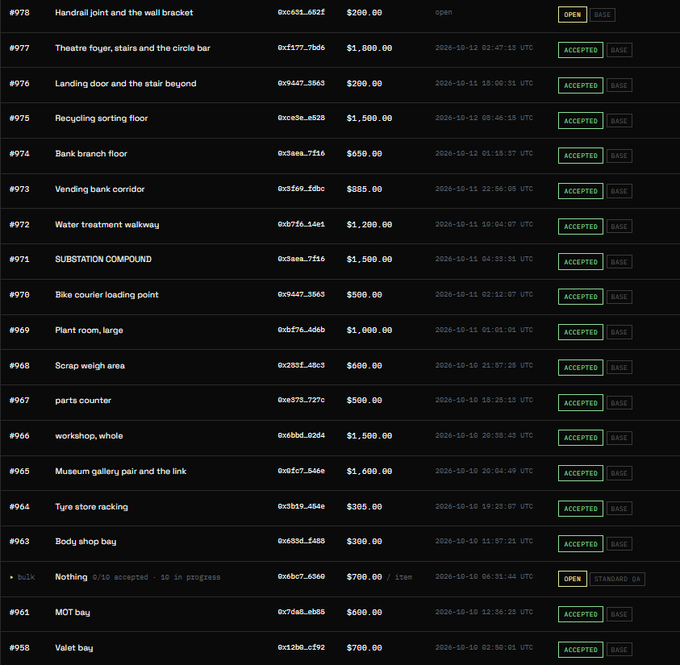Click the $1,600.00 amount

[369, 472]
